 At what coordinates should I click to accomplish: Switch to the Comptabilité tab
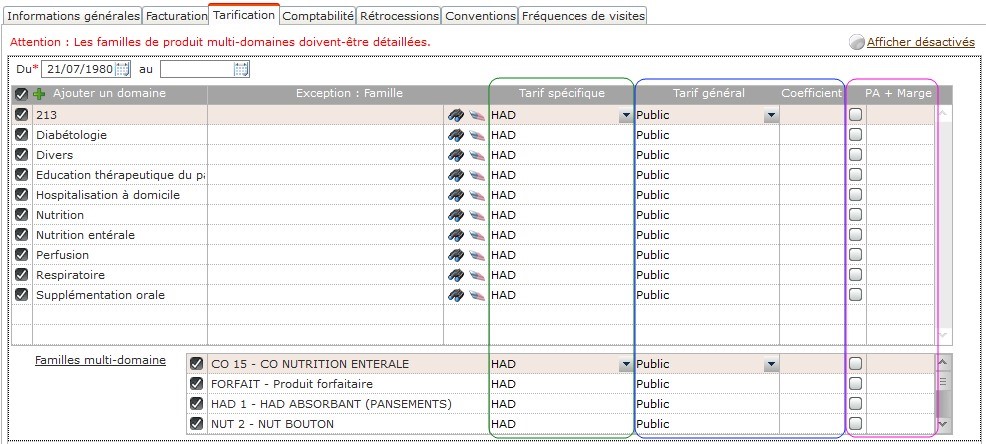point(318,16)
